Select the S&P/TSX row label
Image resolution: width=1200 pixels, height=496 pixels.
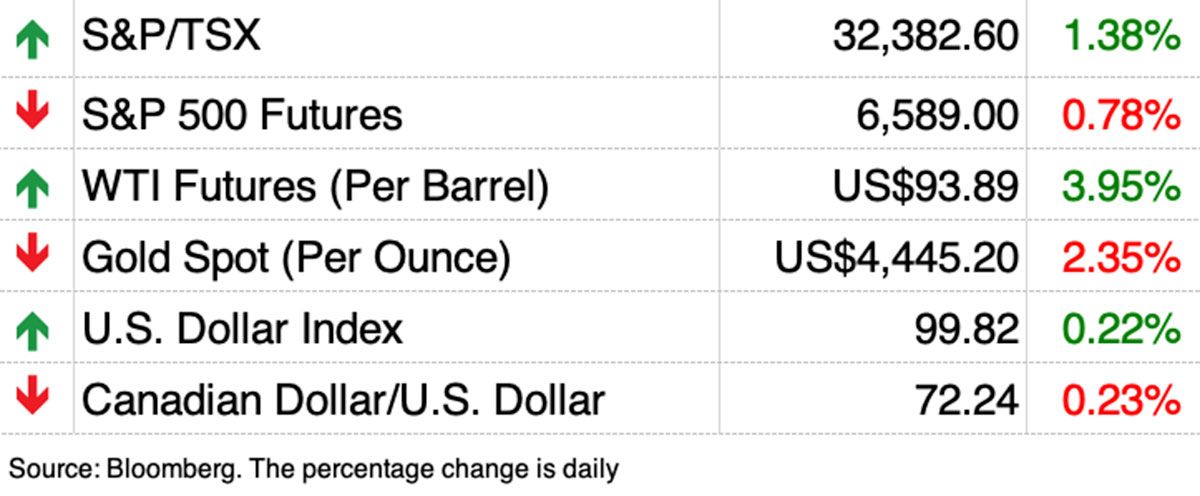pyautogui.click(x=171, y=38)
